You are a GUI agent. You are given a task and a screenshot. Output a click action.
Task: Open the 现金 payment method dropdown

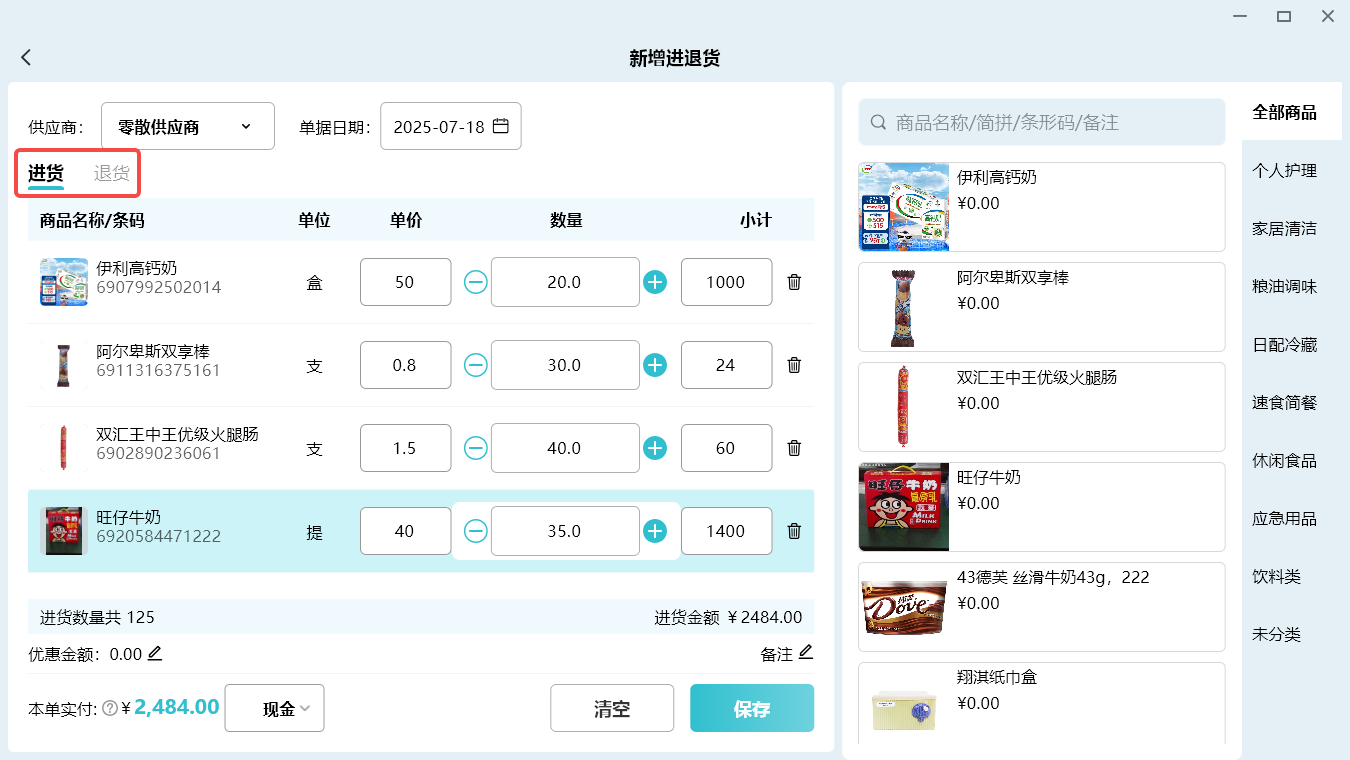[275, 708]
